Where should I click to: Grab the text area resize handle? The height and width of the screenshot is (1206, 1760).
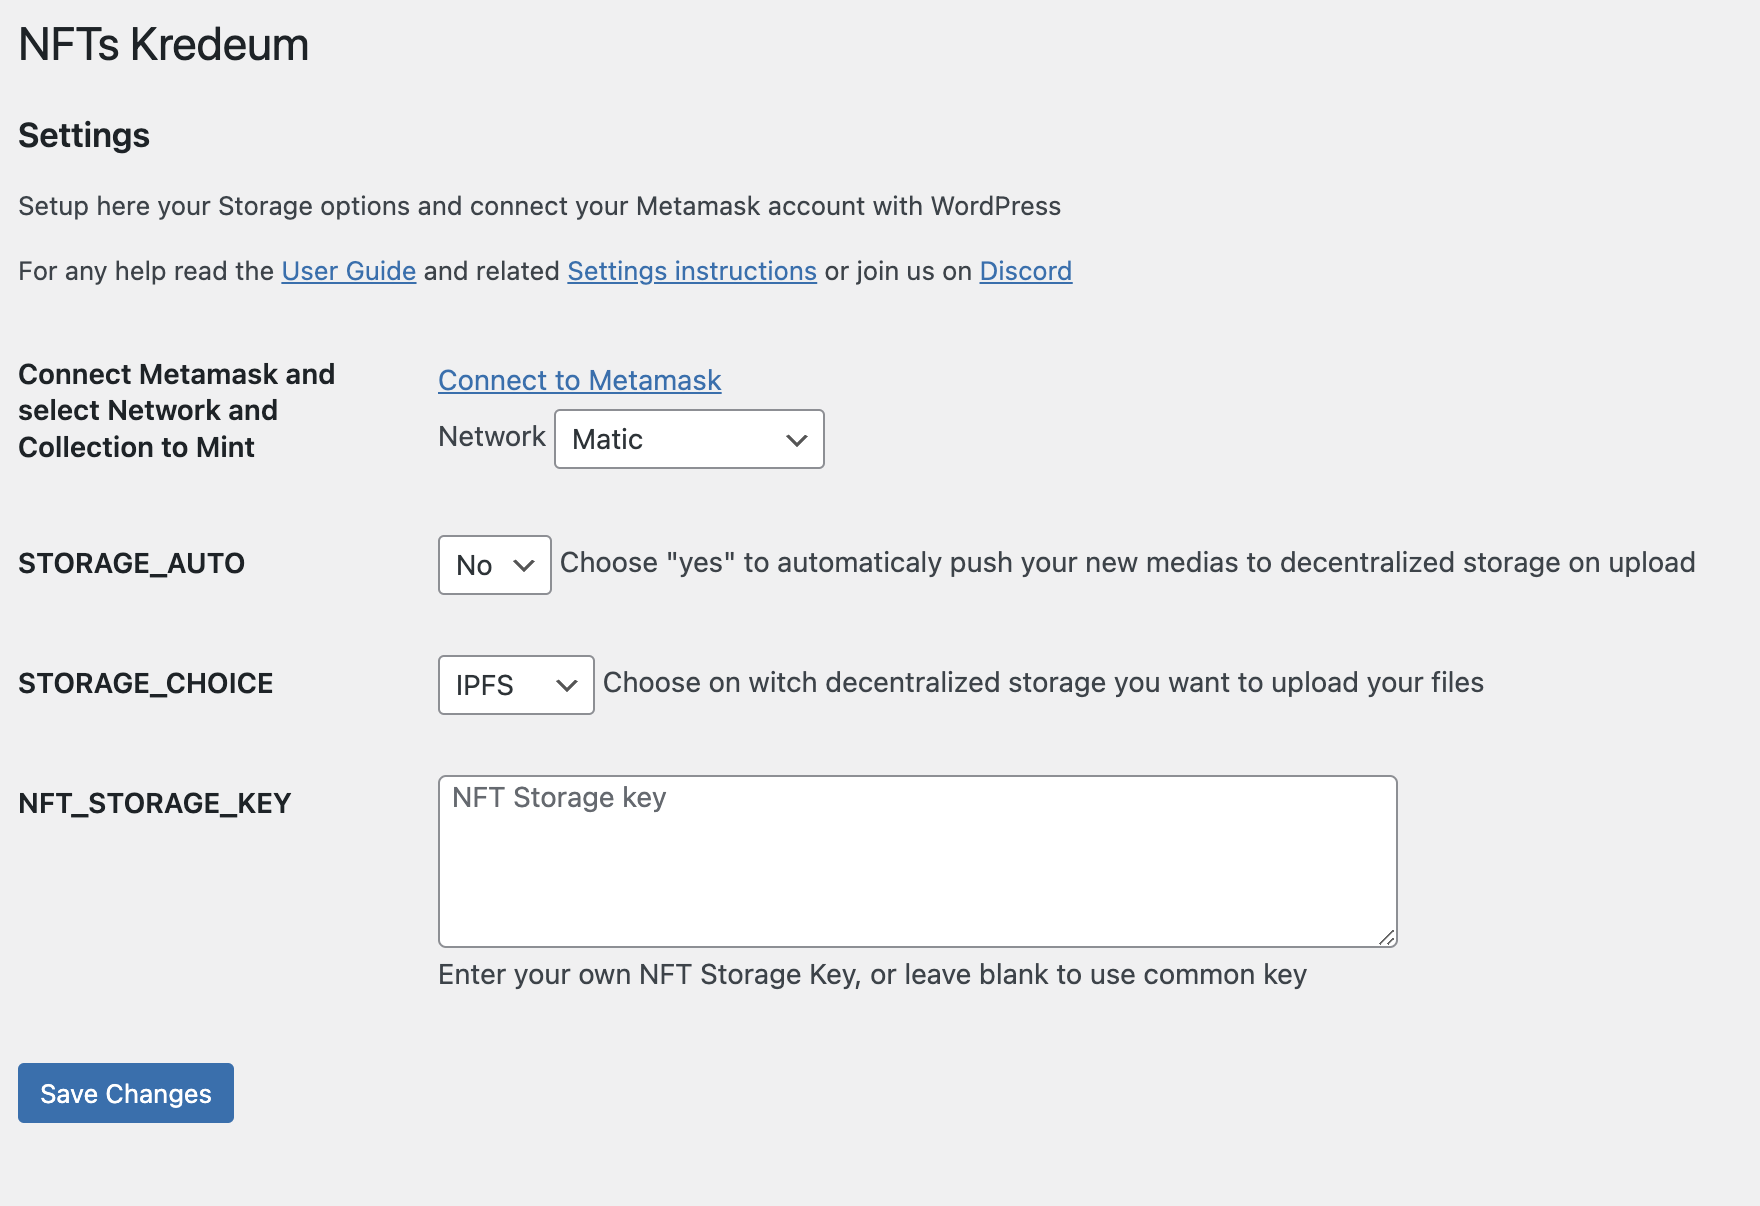(x=1386, y=937)
